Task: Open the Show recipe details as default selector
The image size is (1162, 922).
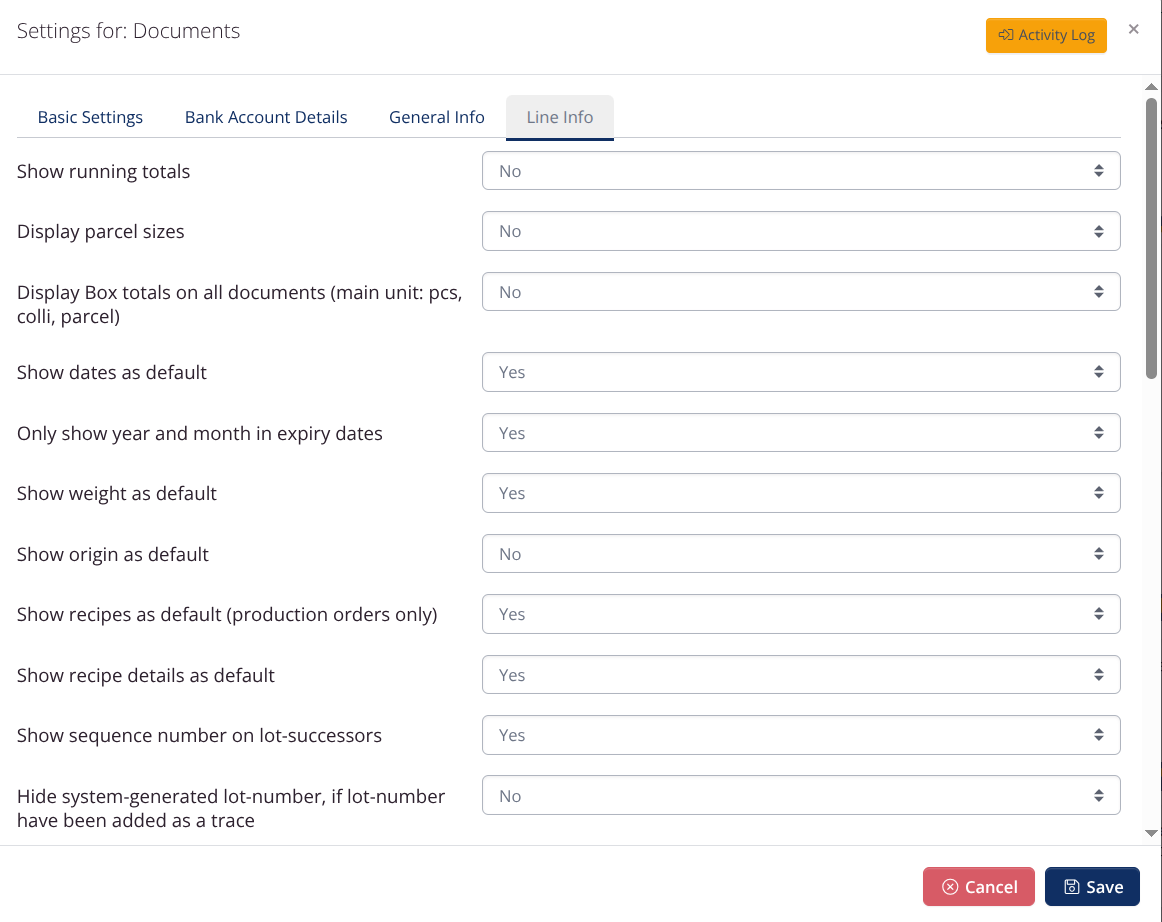Action: click(x=800, y=674)
